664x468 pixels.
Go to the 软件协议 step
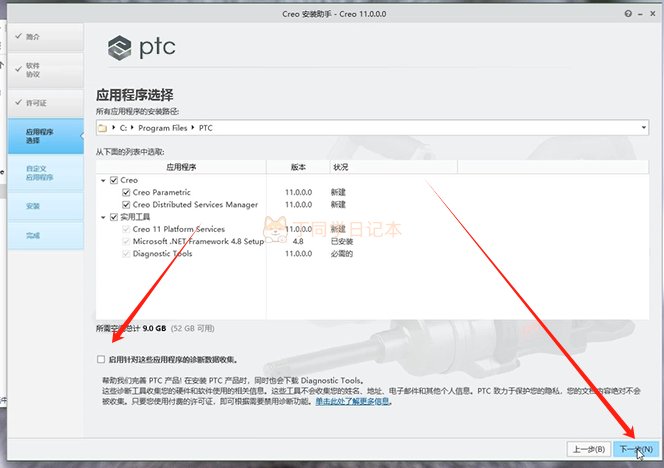coord(46,70)
